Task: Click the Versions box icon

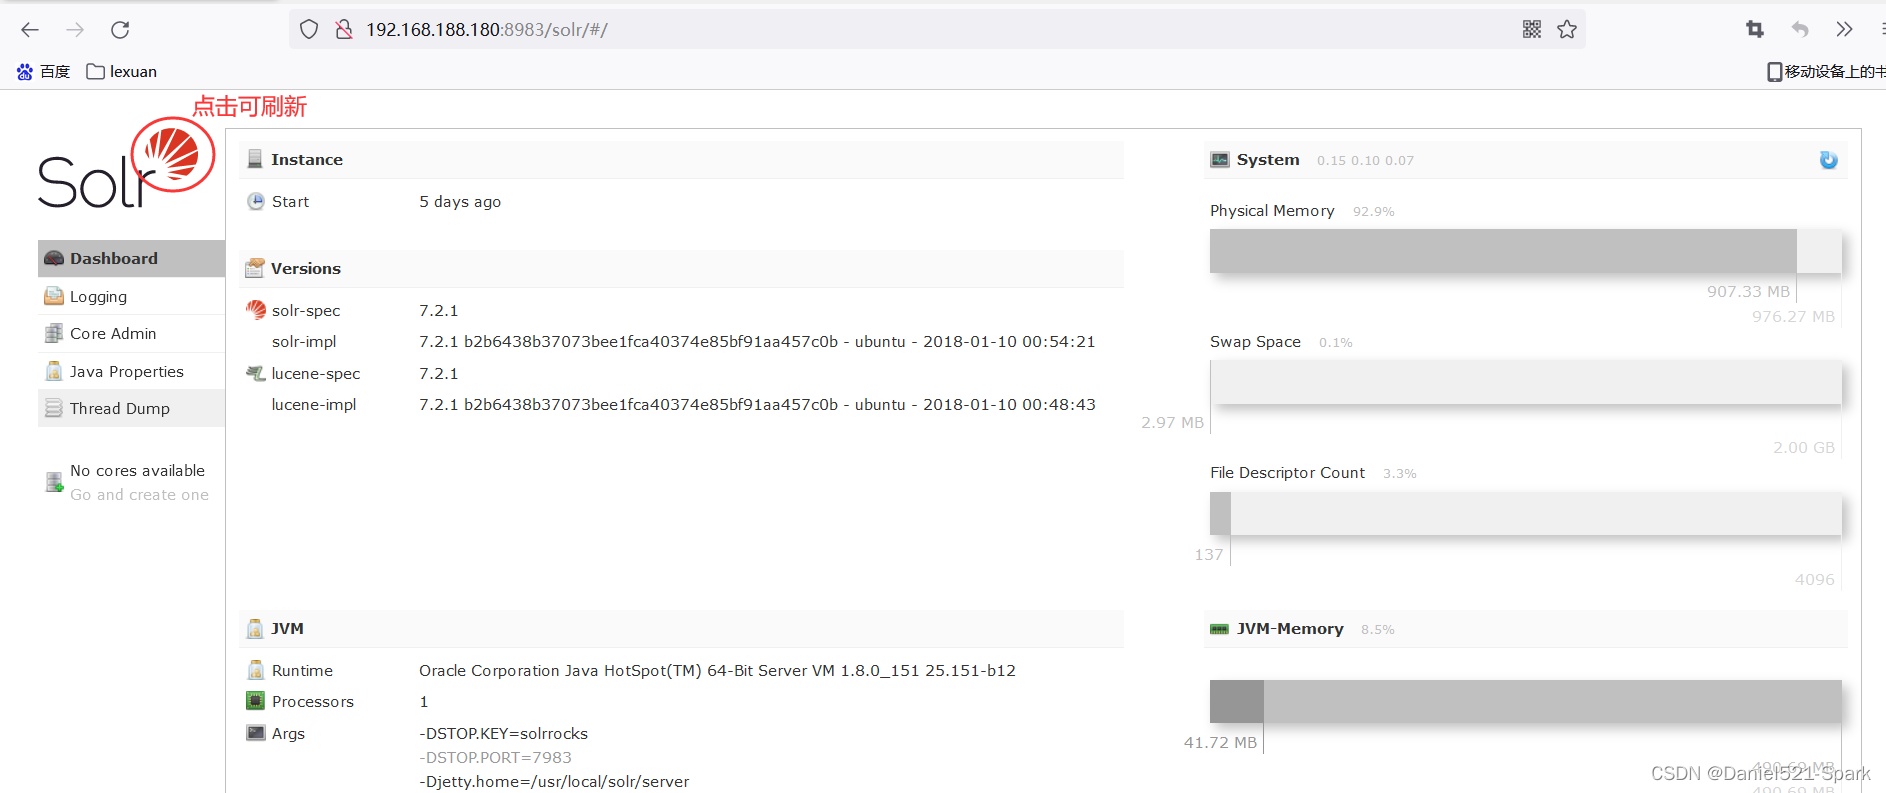Action: pyautogui.click(x=255, y=268)
